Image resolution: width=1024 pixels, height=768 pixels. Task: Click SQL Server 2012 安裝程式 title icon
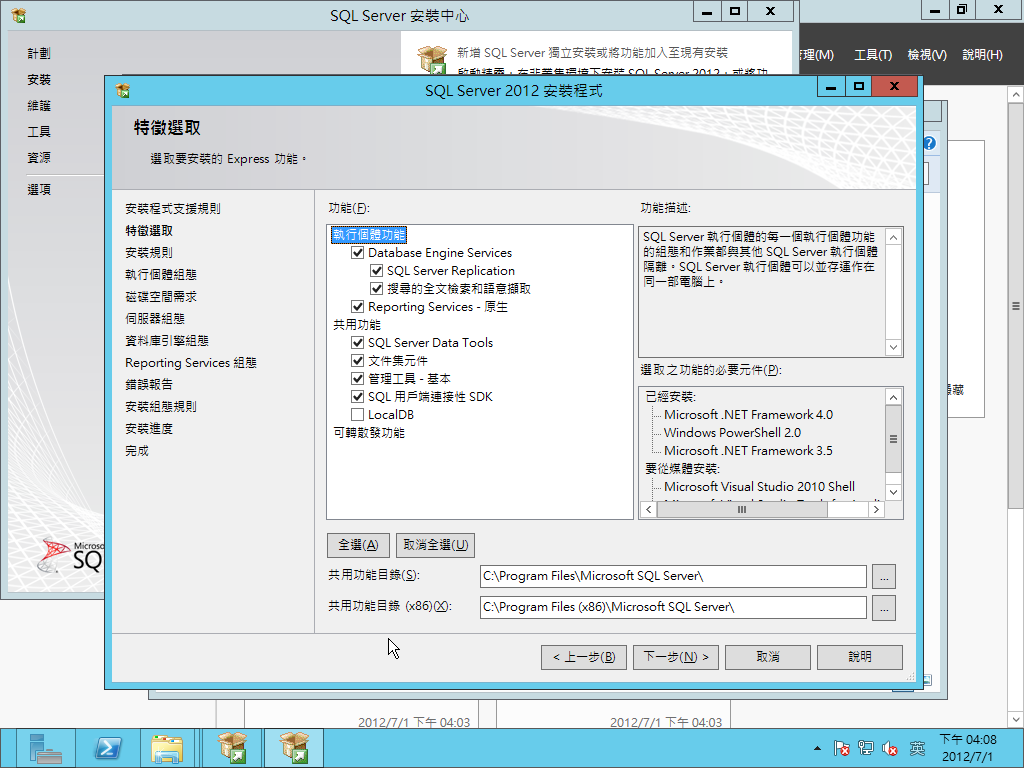tap(123, 90)
